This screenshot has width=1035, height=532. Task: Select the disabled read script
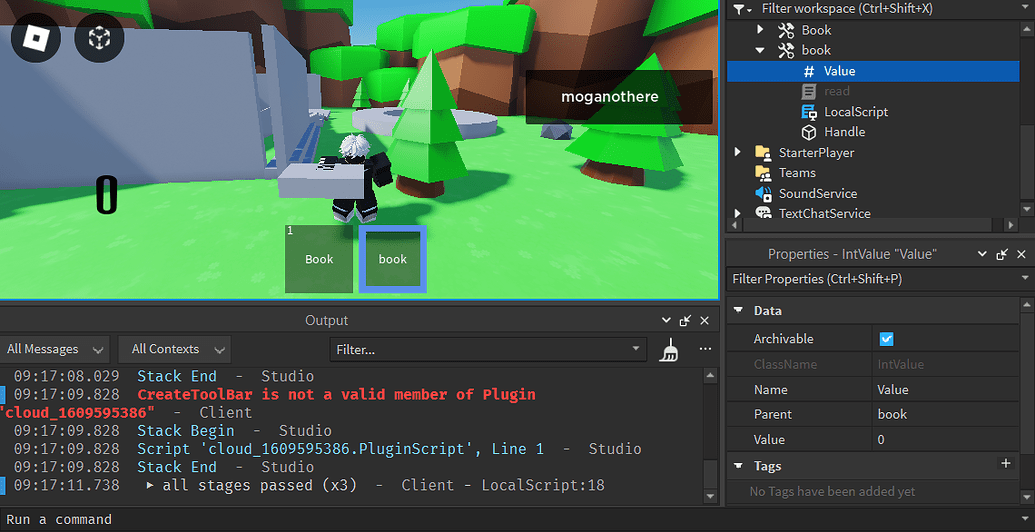click(x=836, y=91)
